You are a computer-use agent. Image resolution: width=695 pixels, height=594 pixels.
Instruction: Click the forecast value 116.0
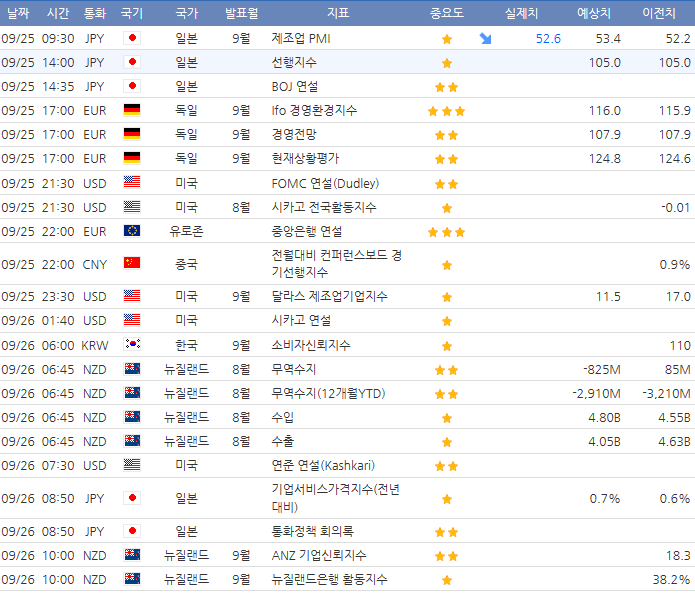605,111
